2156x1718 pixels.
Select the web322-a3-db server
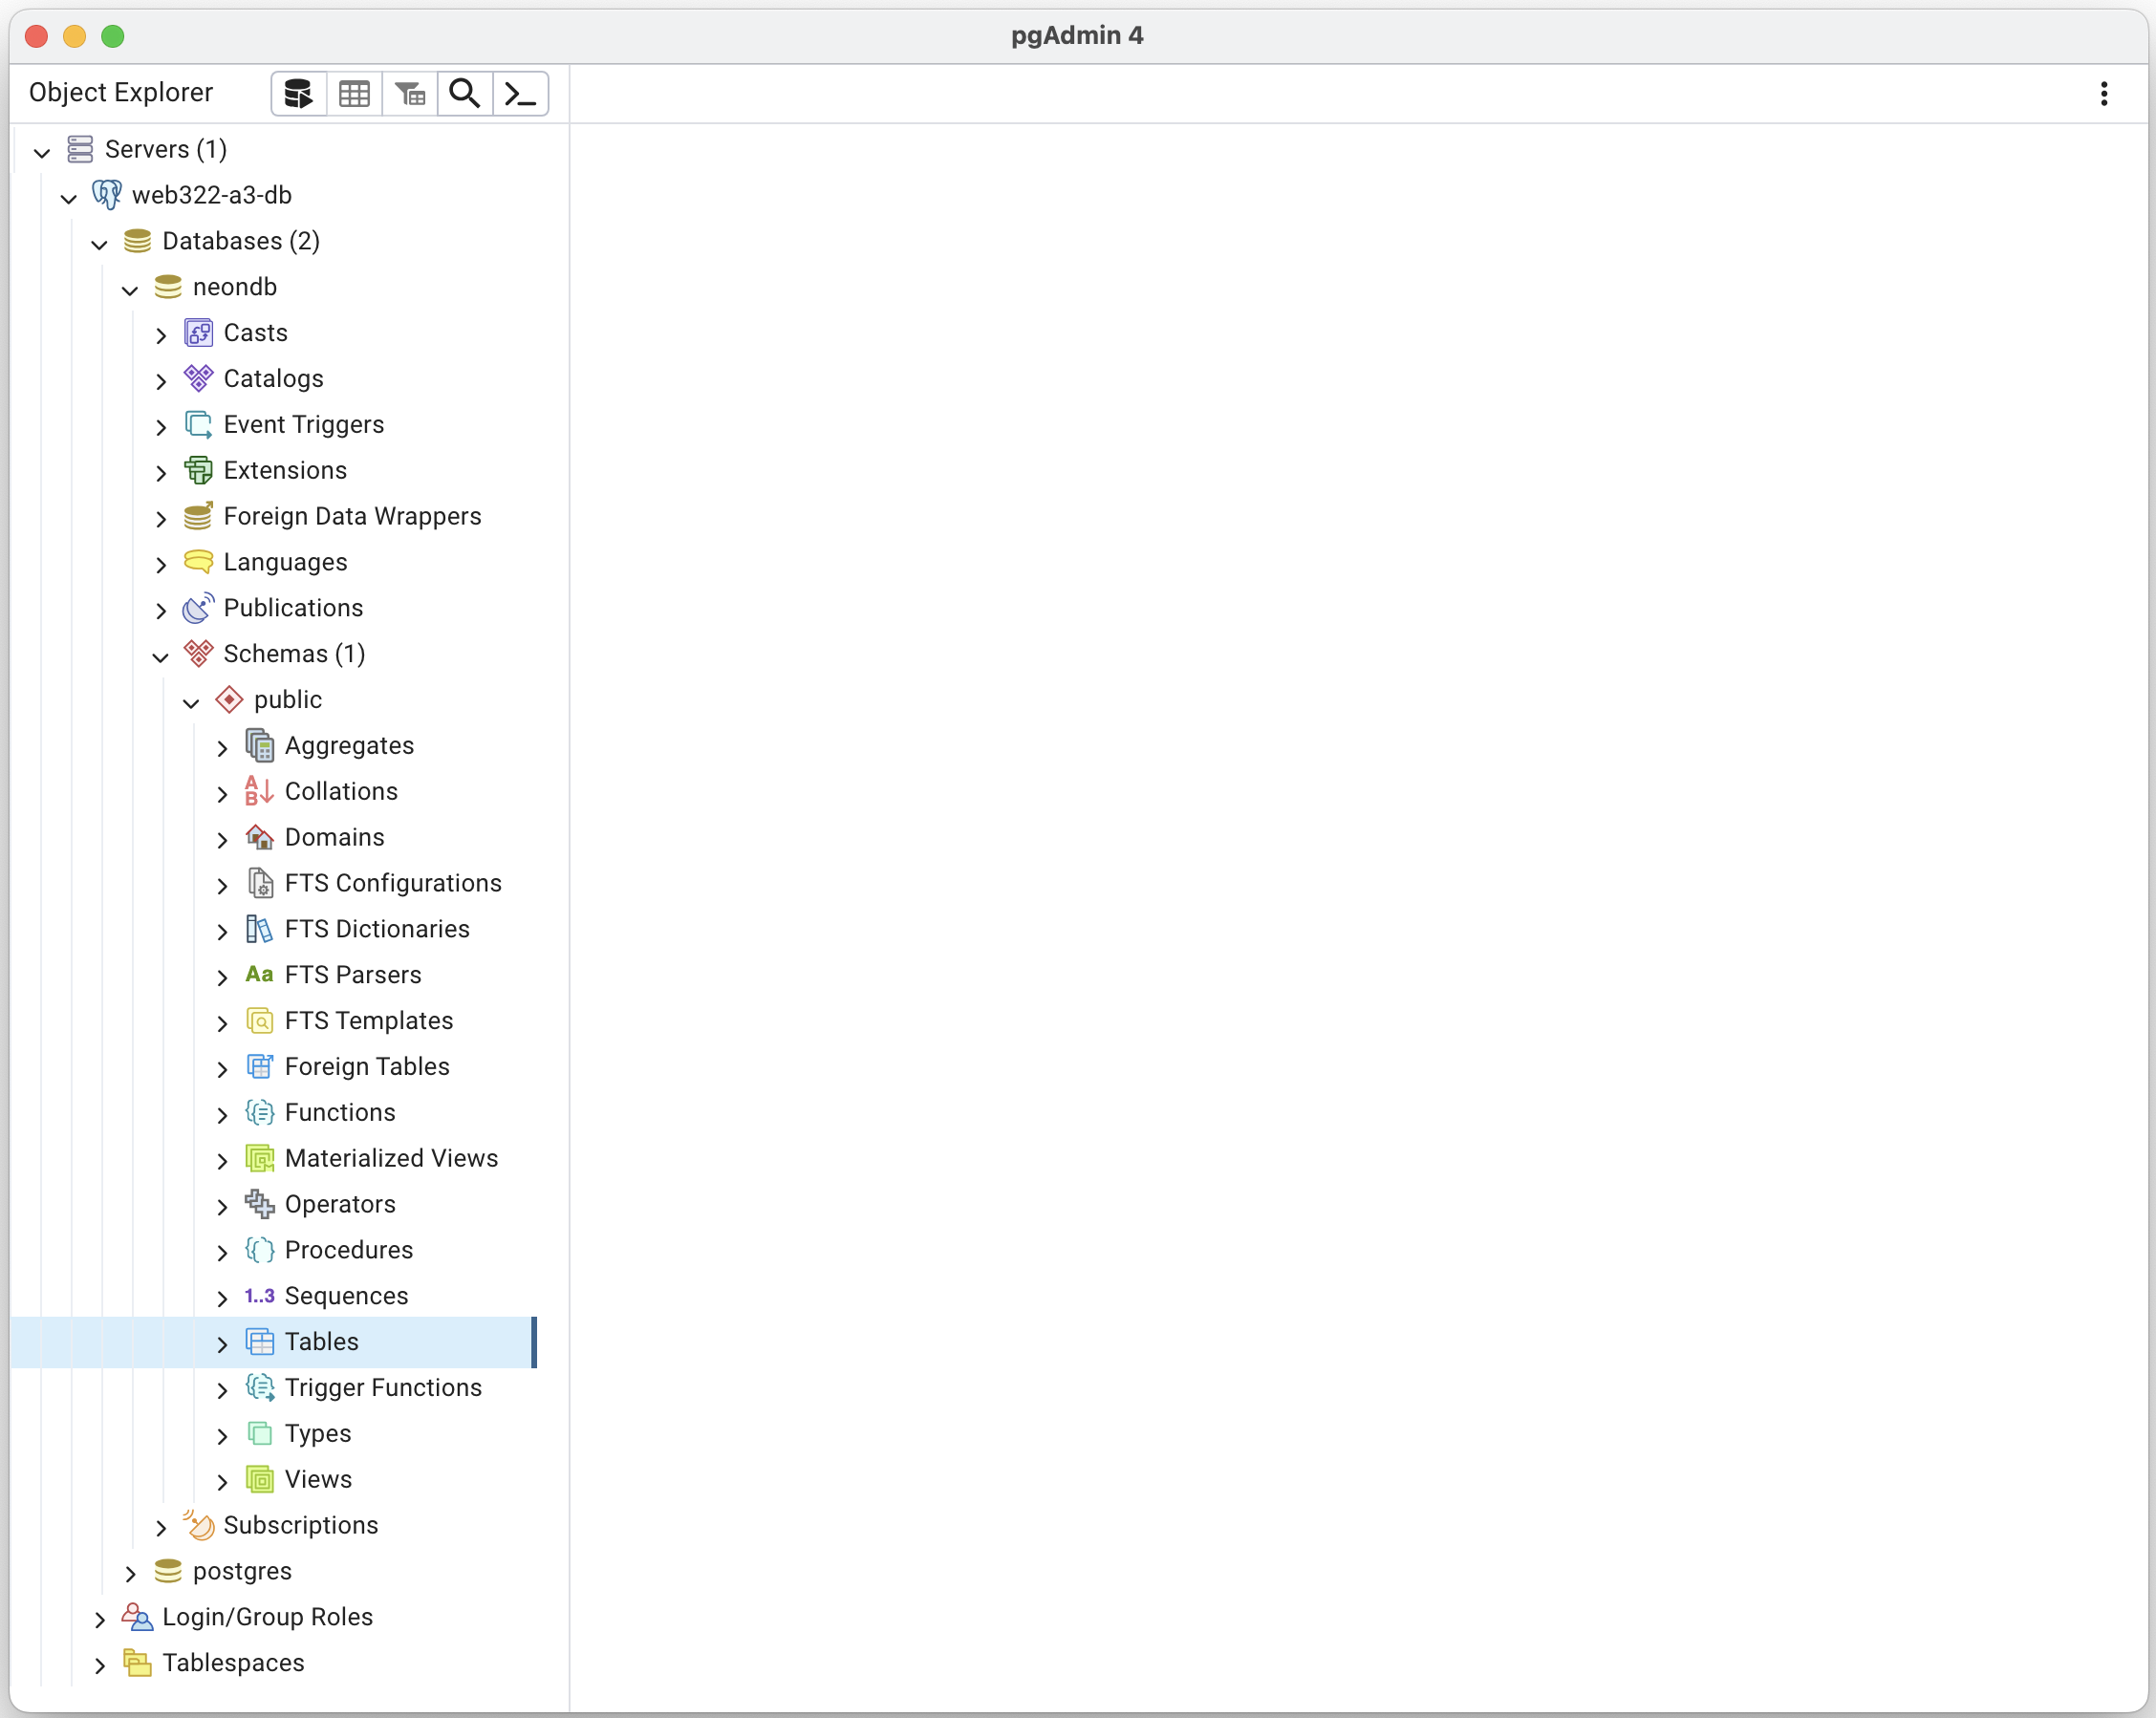tap(211, 195)
